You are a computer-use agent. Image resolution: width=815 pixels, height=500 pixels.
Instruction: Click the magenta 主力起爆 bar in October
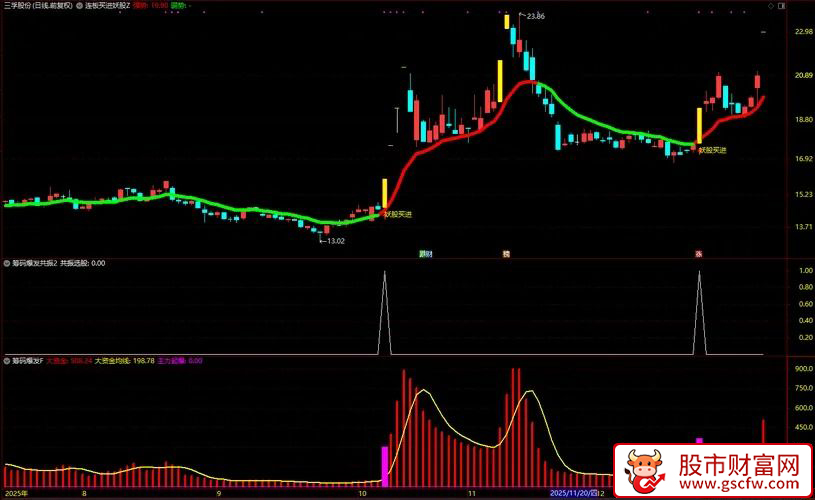tap(385, 466)
